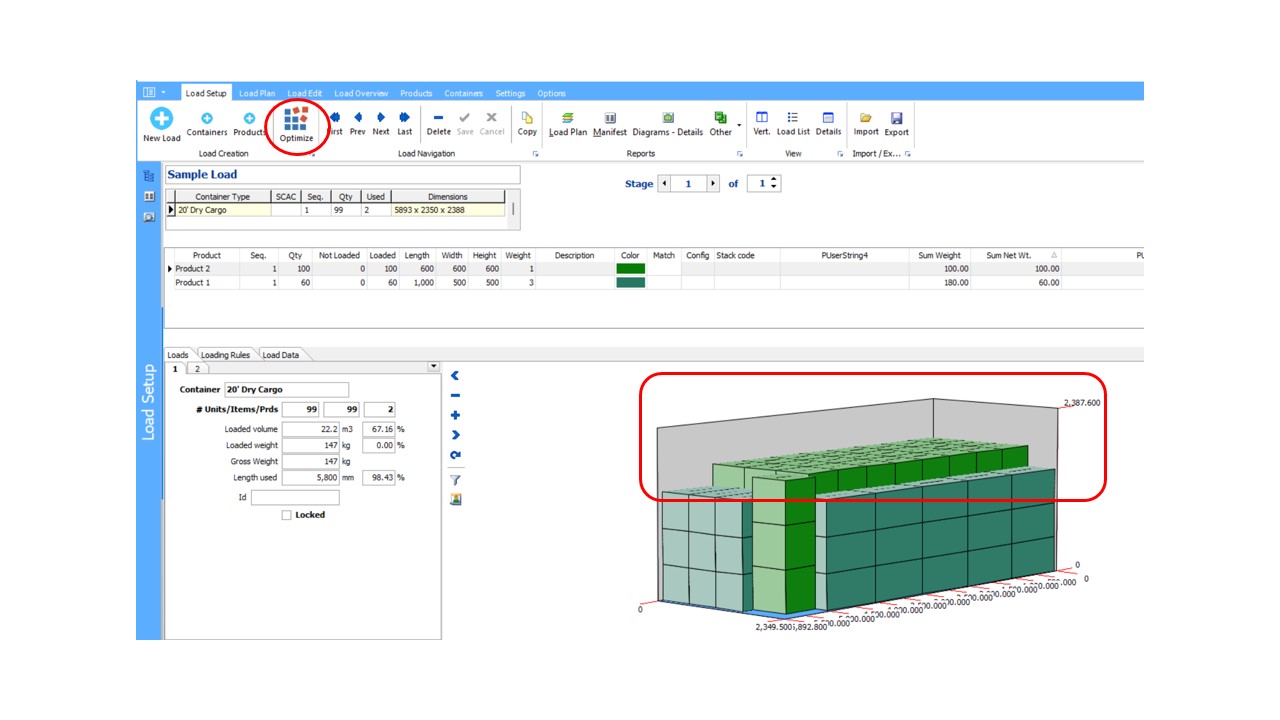Click the New Load icon
This screenshot has height=720, width=1280.
[x=161, y=119]
